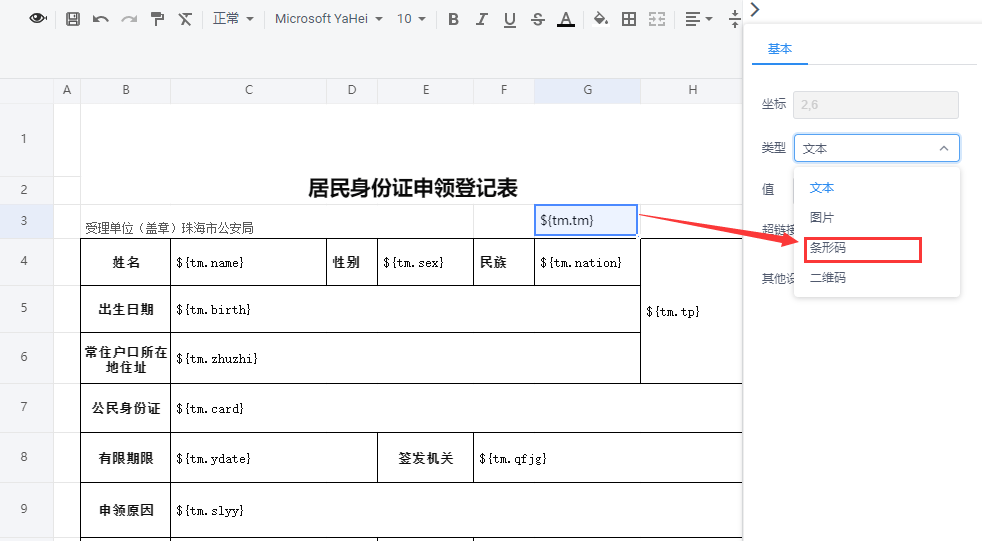Click the vertical alignment icon

(735, 19)
